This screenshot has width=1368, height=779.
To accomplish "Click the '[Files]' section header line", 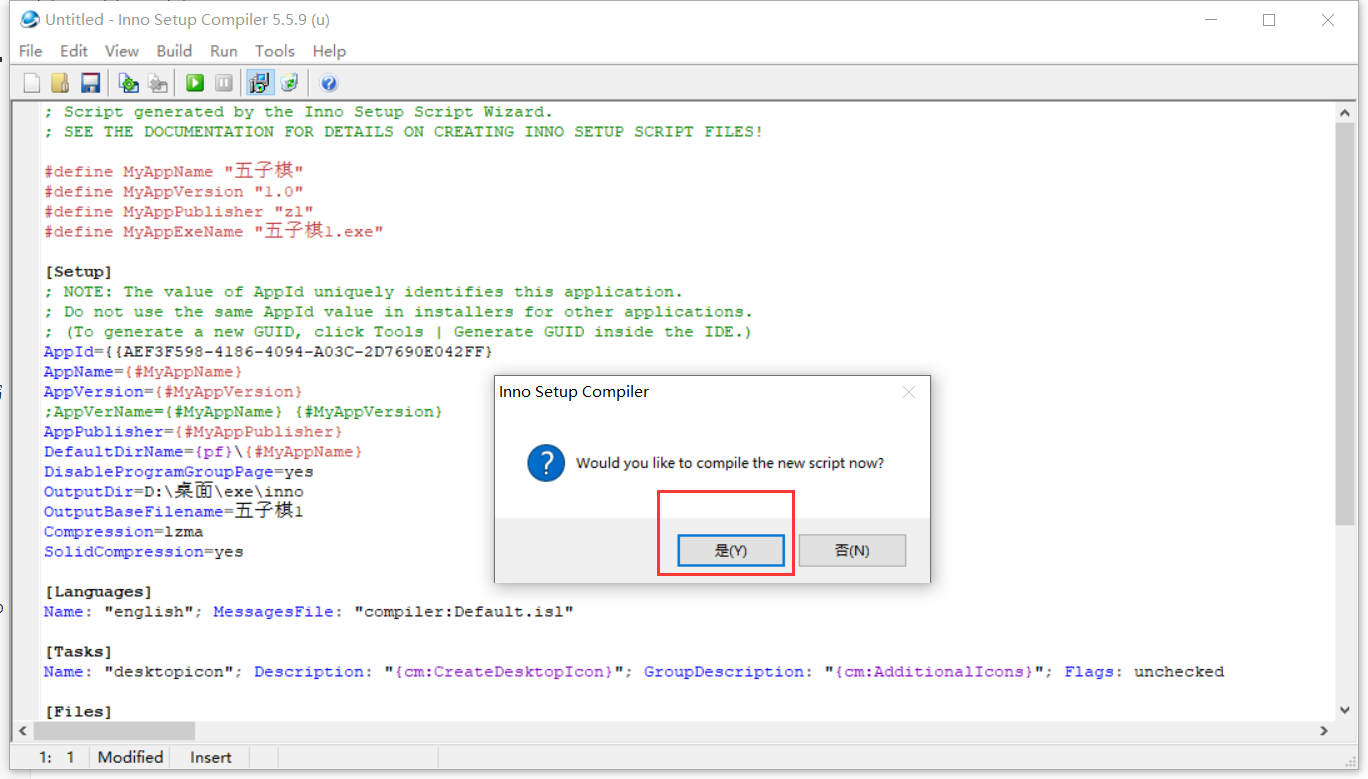I will (x=79, y=712).
